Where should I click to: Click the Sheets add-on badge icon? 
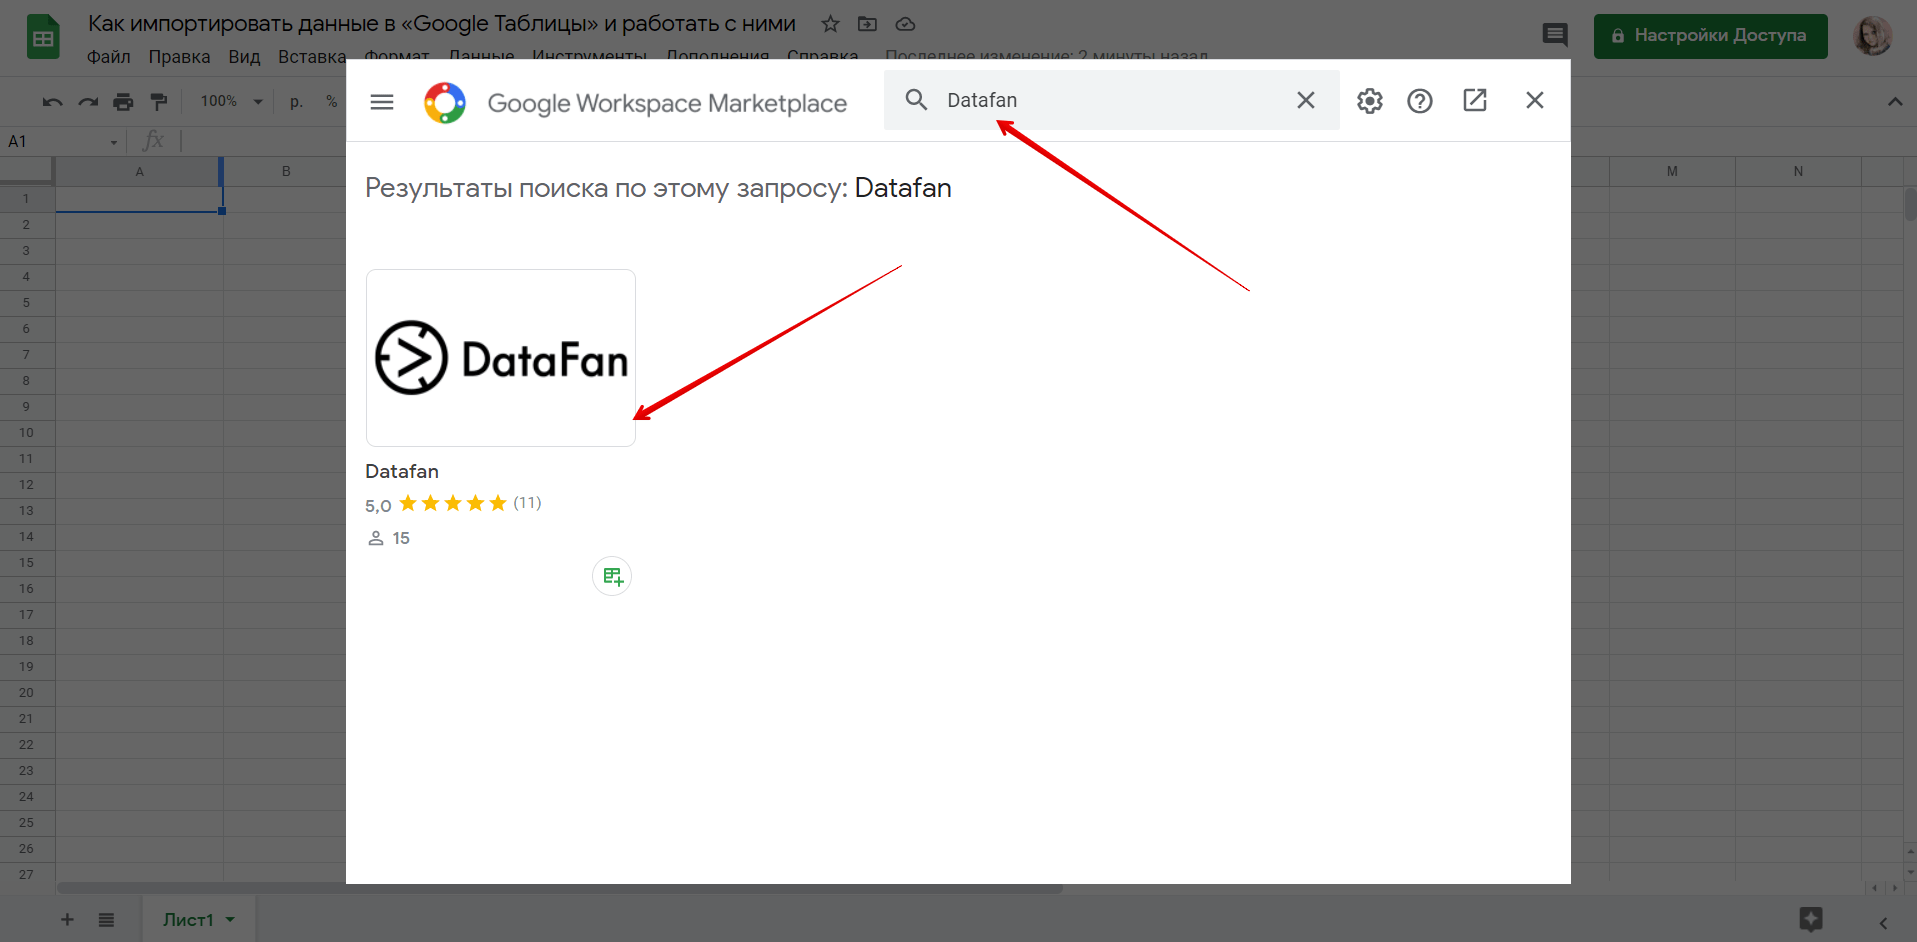(x=612, y=576)
